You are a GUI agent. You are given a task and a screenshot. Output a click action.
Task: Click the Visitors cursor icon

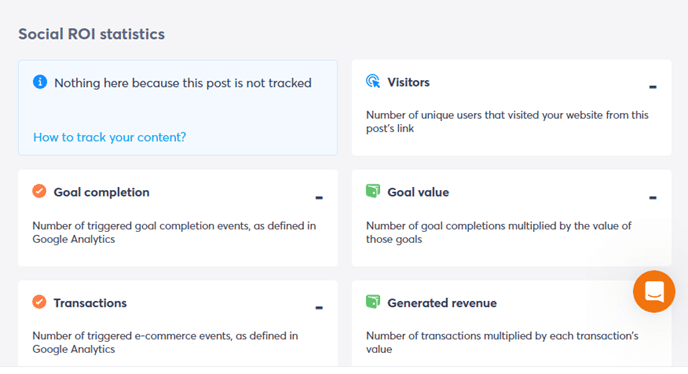pos(373,81)
